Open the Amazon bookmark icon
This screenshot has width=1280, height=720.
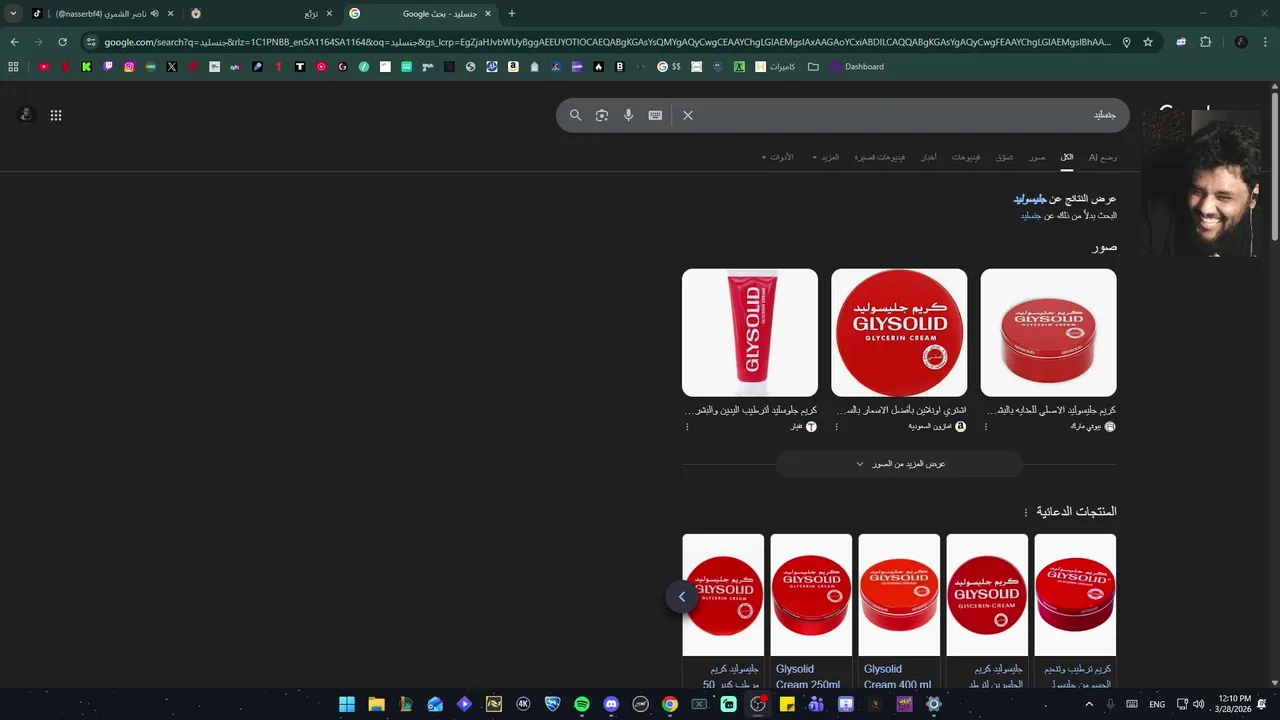513,67
